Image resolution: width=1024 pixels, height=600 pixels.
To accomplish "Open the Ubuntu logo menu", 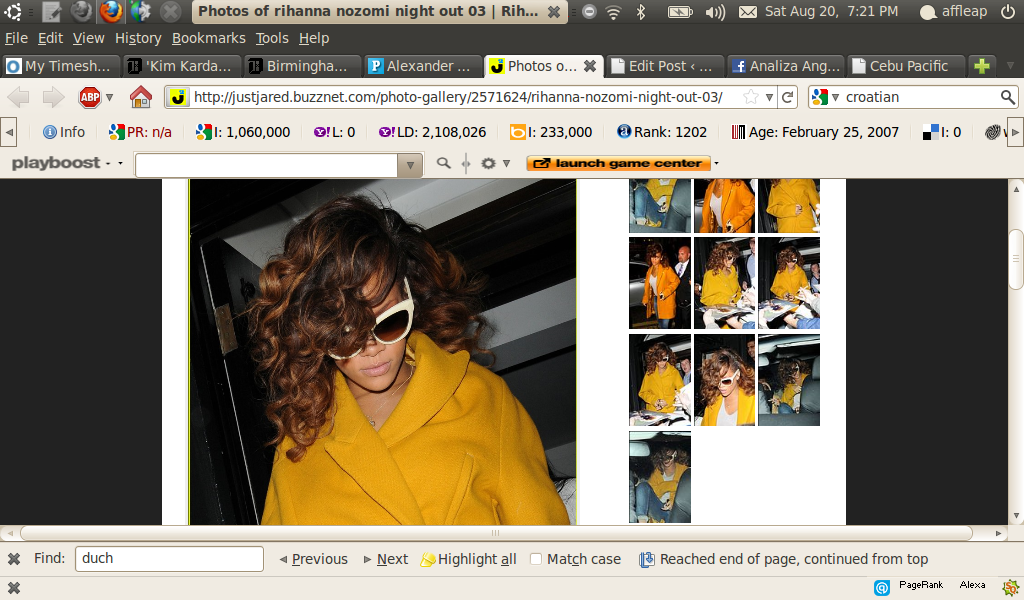I will (x=12, y=11).
